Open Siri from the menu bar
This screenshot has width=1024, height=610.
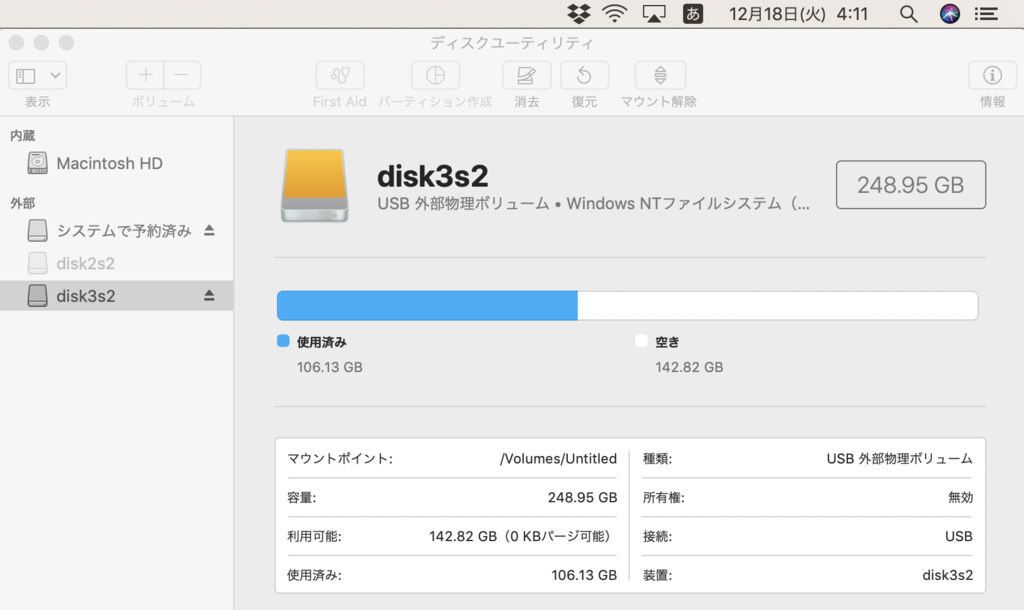(x=950, y=14)
